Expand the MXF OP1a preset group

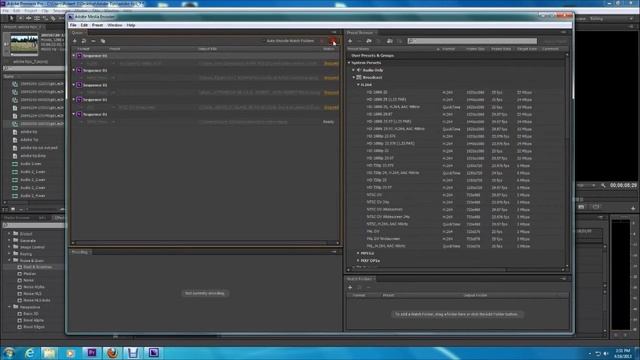pos(358,260)
